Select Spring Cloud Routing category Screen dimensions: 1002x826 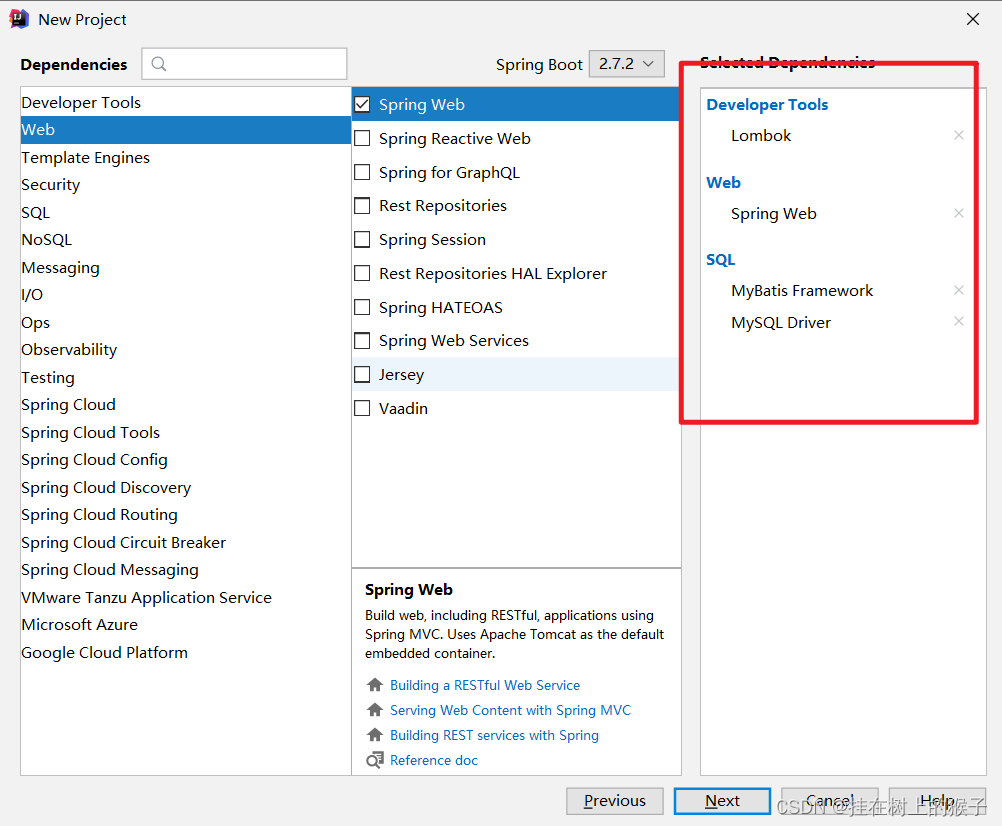(185, 514)
